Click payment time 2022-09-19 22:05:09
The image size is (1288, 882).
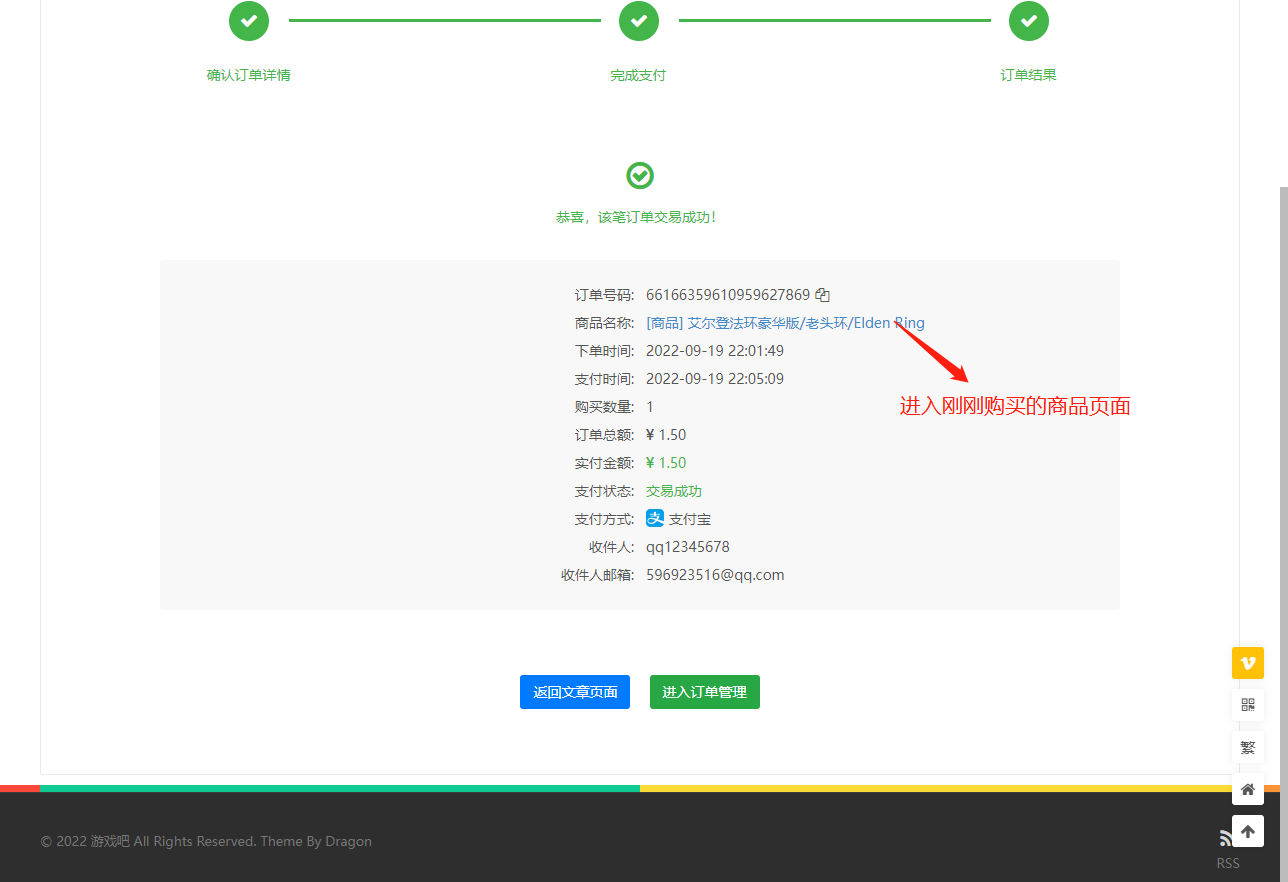[715, 379]
